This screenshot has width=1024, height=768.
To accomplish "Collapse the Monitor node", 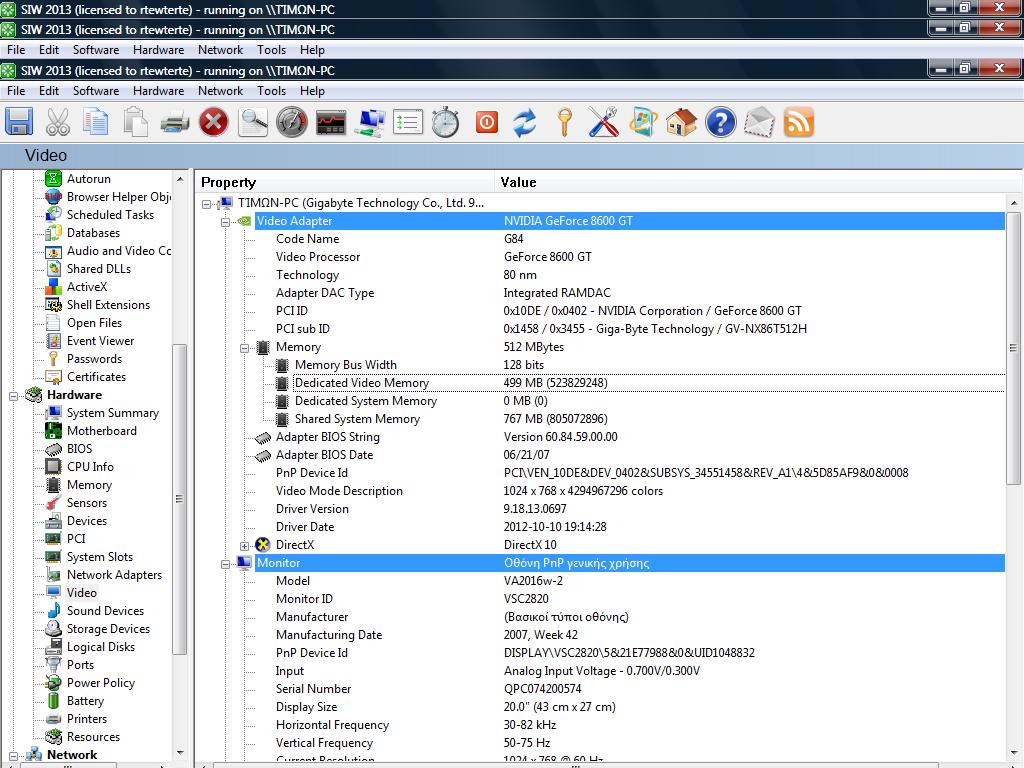I will coord(225,564).
